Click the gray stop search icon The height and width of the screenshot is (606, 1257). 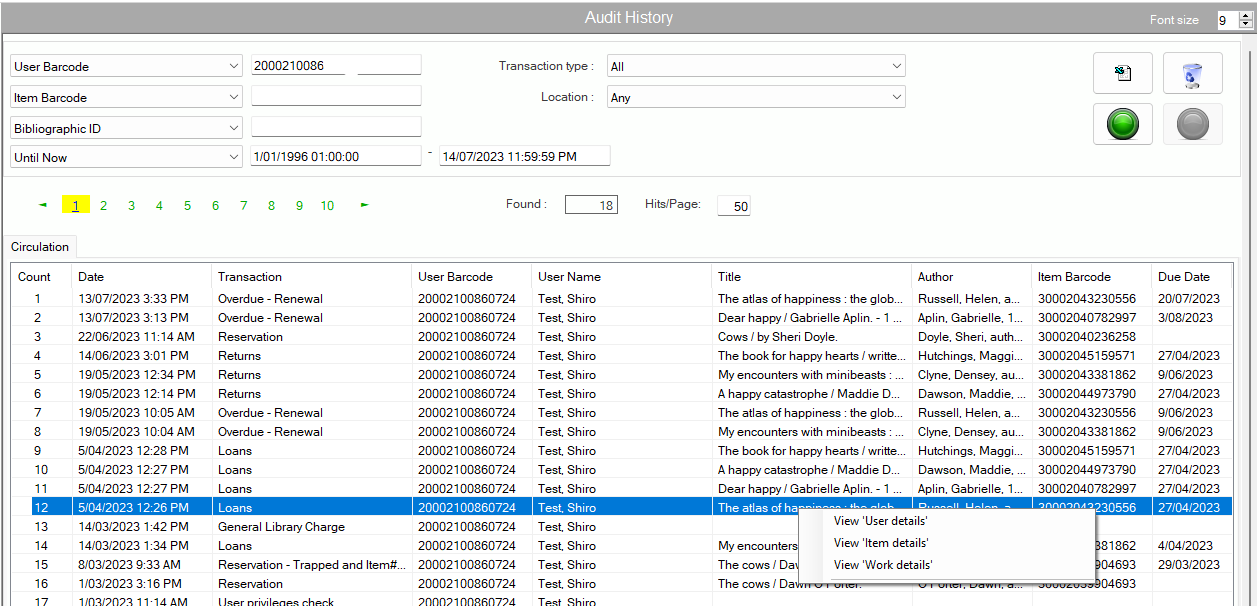[x=1192, y=124]
